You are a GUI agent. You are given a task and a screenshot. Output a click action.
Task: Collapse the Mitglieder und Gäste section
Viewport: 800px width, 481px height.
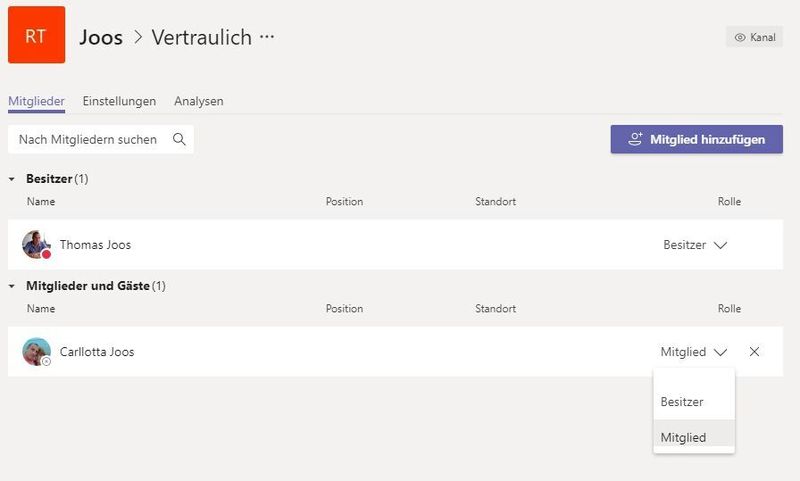point(12,286)
